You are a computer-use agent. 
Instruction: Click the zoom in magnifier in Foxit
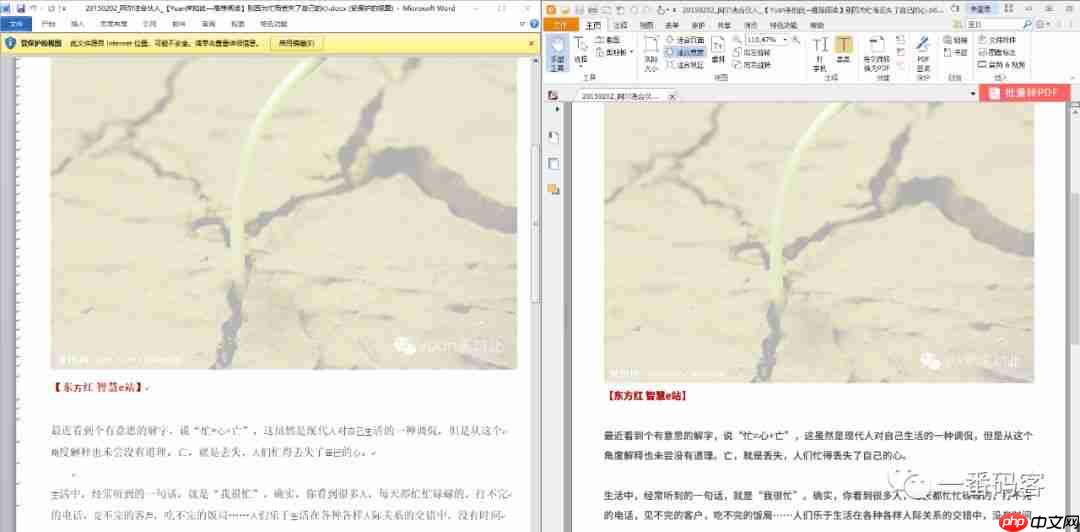[x=796, y=40]
